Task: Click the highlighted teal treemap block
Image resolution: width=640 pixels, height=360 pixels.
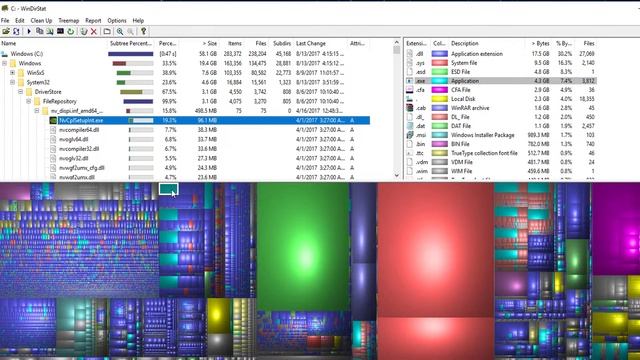Action: click(168, 189)
